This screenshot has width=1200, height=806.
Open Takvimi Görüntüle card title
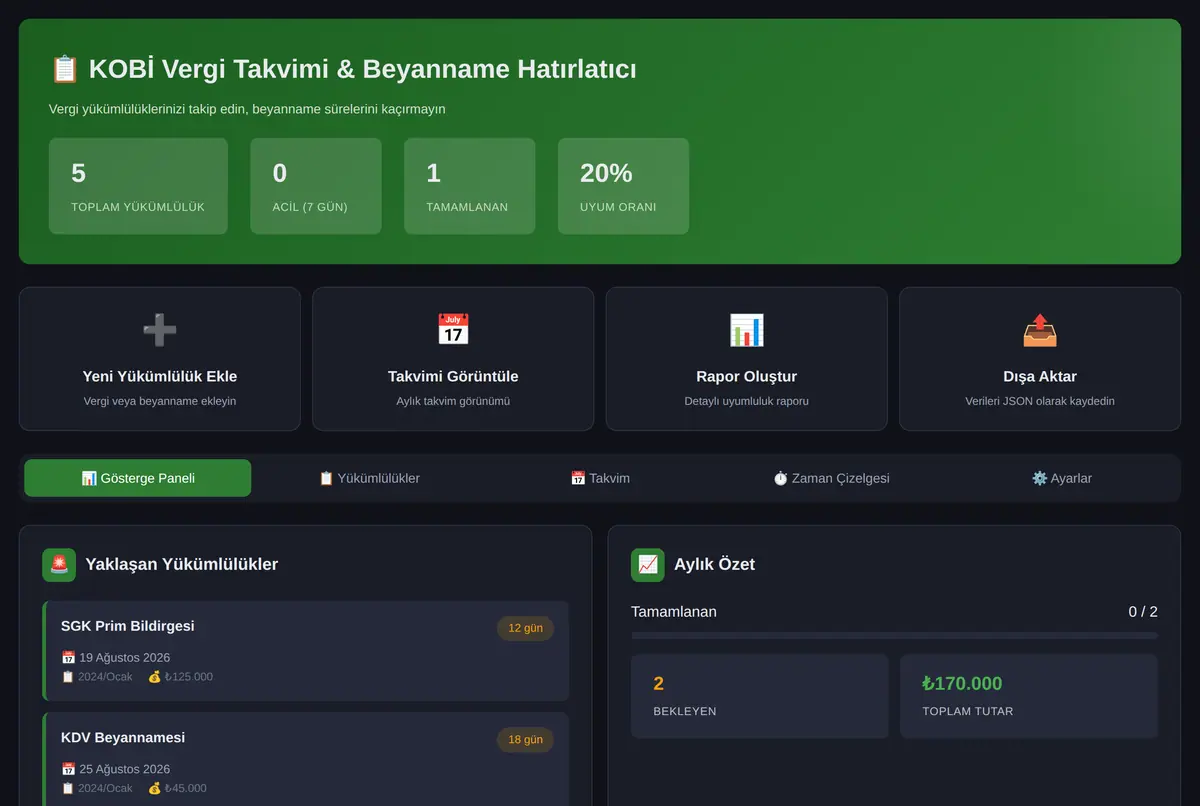tap(453, 377)
